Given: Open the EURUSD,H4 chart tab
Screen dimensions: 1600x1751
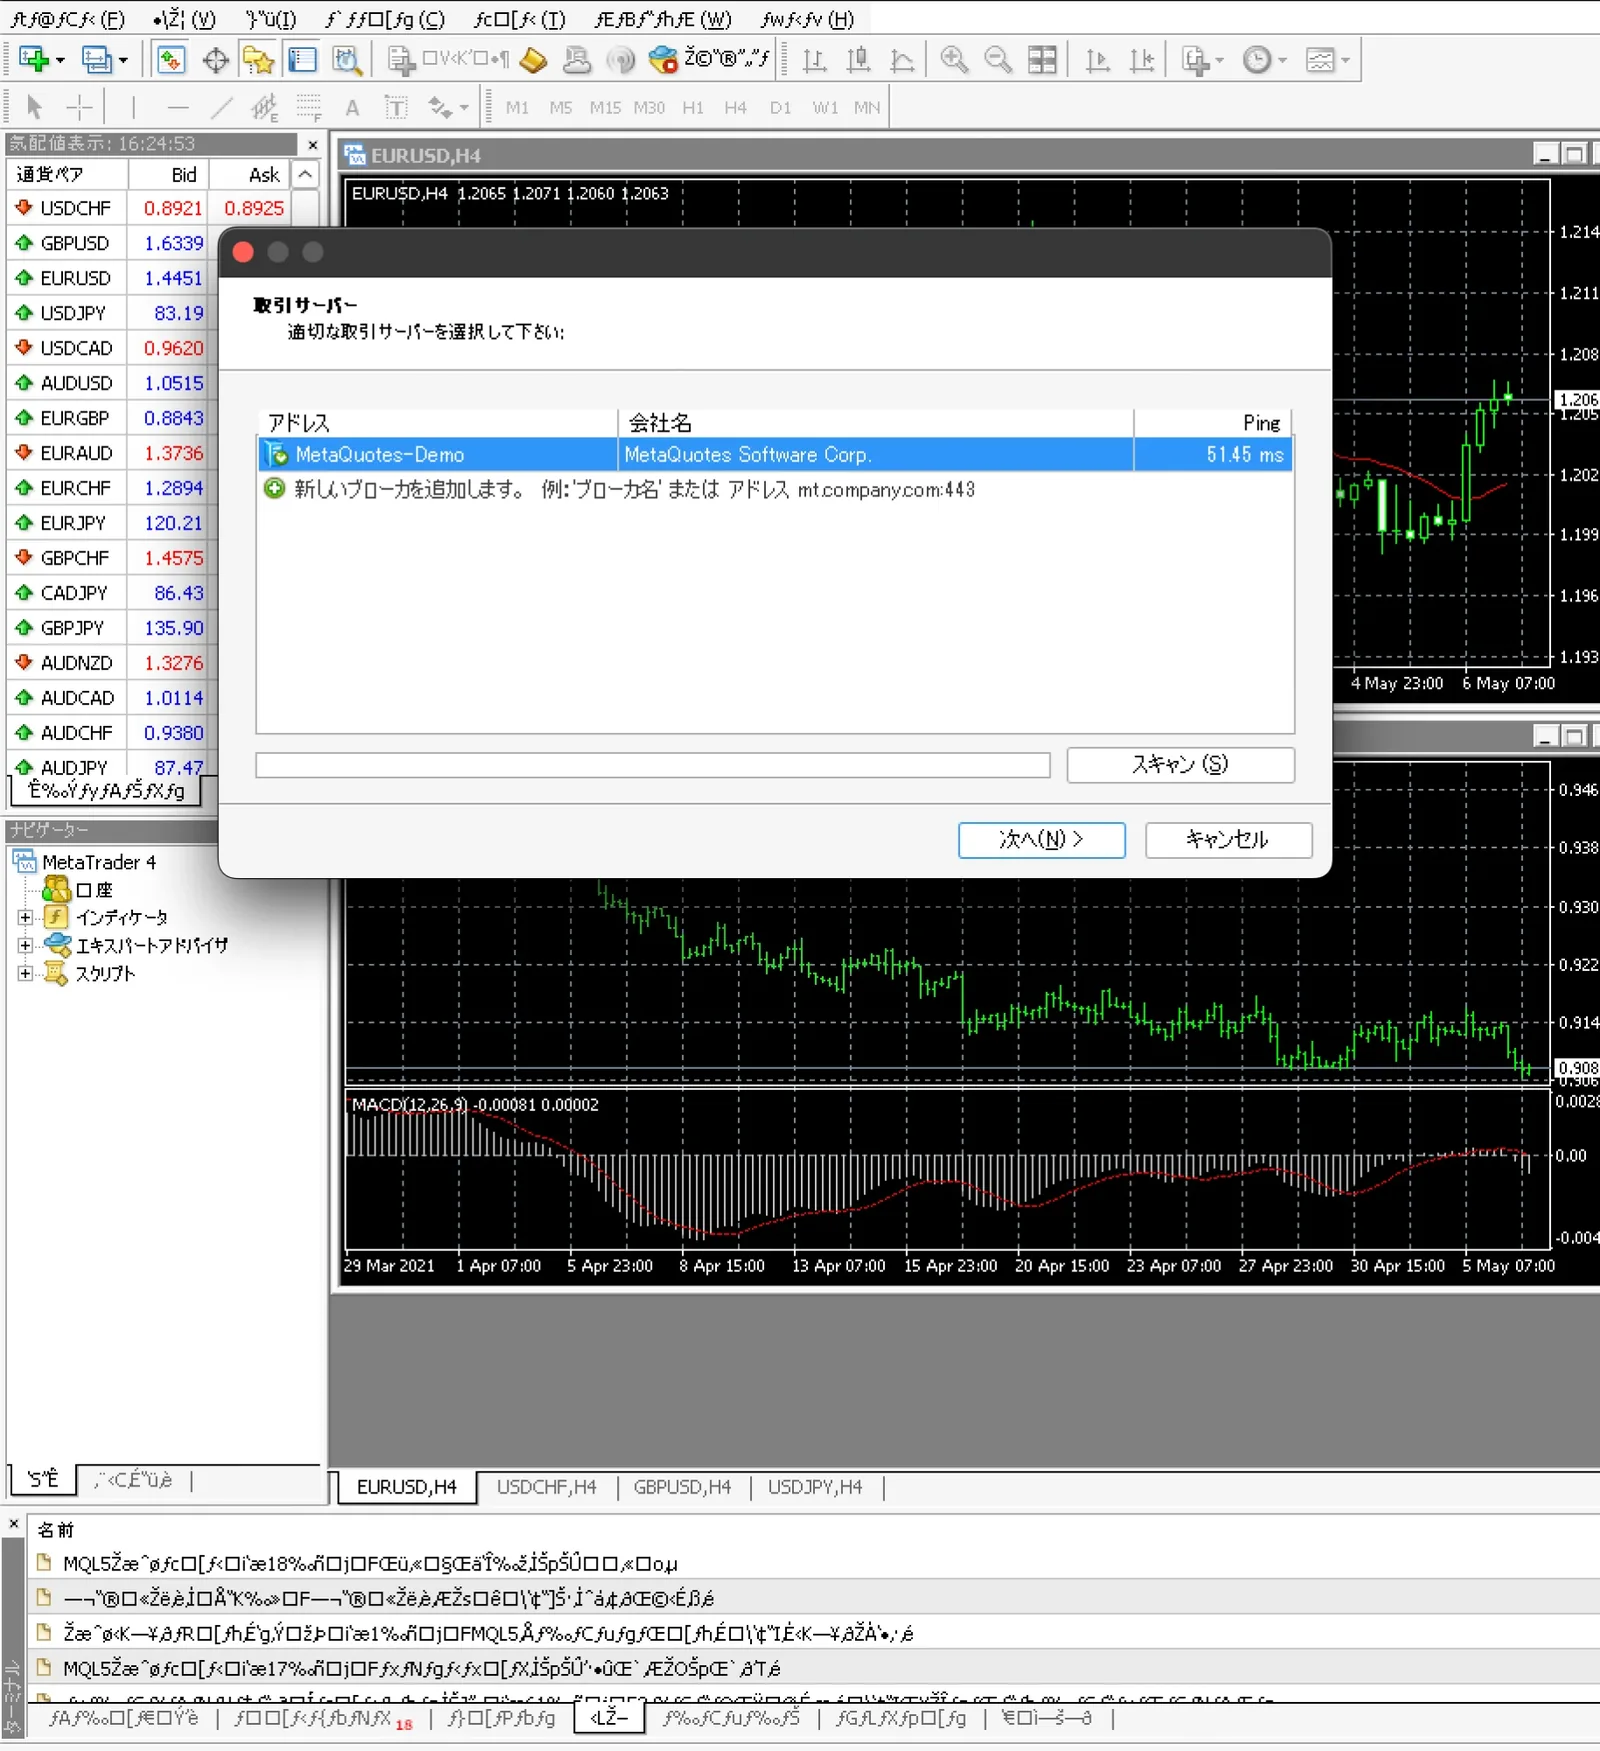Looking at the screenshot, I should pos(406,1487).
